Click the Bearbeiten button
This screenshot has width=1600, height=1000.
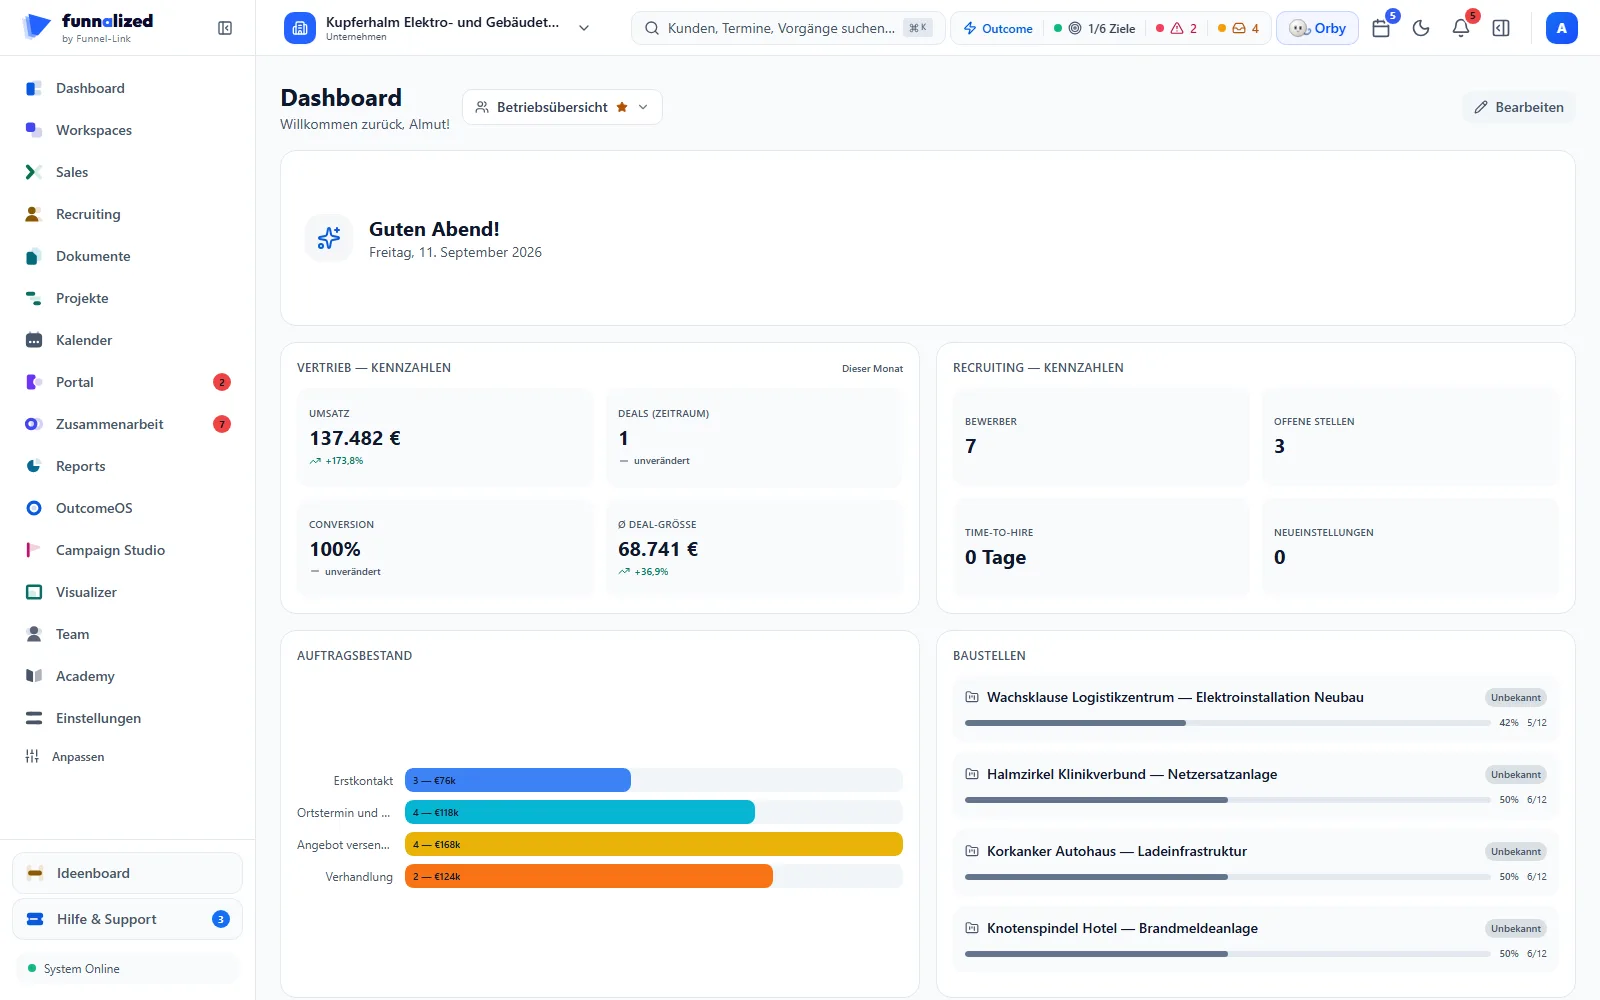click(x=1518, y=107)
